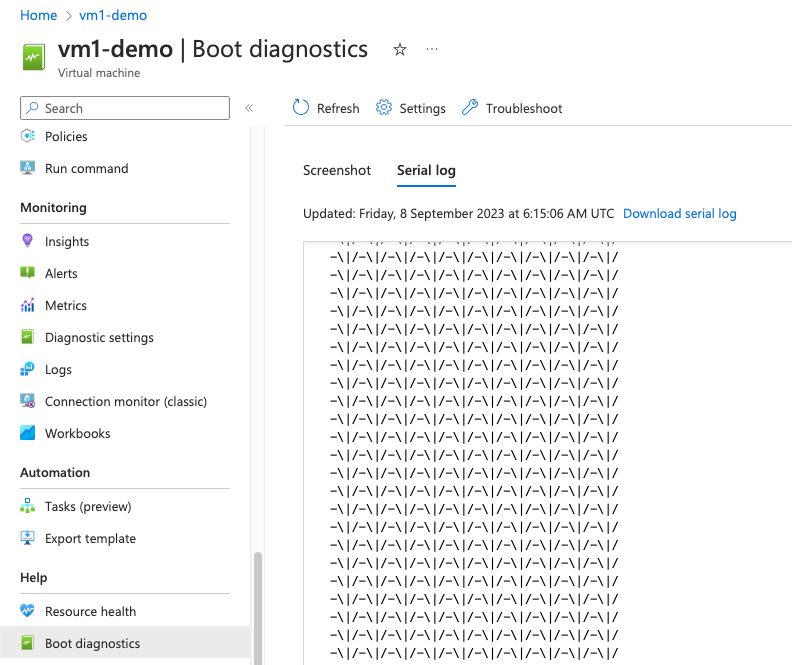Viewport: 792px width, 665px height.
Task: Click the Metrics chart icon
Action: pyautogui.click(x=28, y=305)
